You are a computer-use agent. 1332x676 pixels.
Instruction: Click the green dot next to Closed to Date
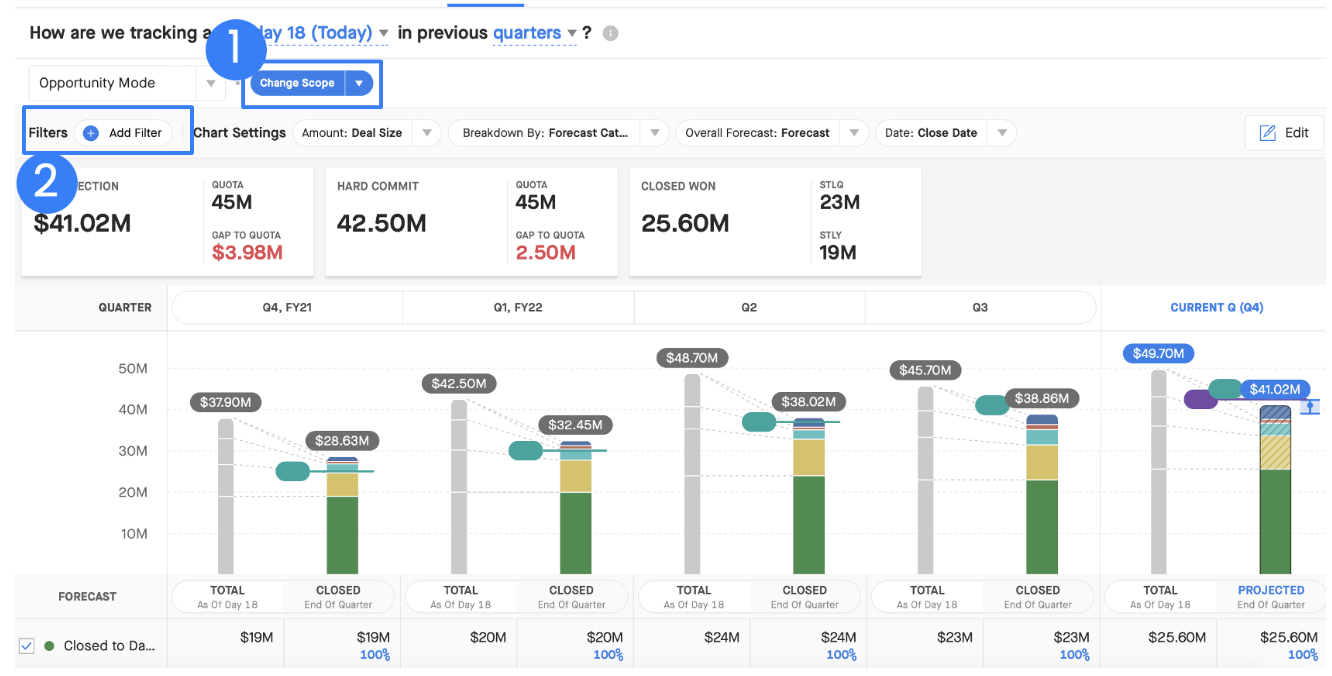coord(49,645)
